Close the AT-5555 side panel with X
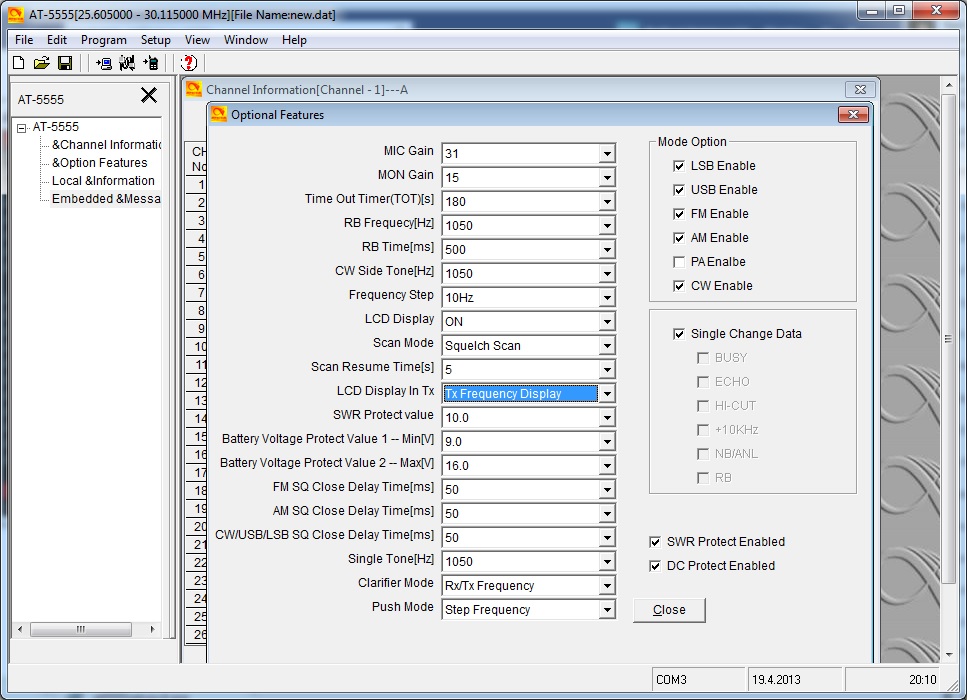 149,96
